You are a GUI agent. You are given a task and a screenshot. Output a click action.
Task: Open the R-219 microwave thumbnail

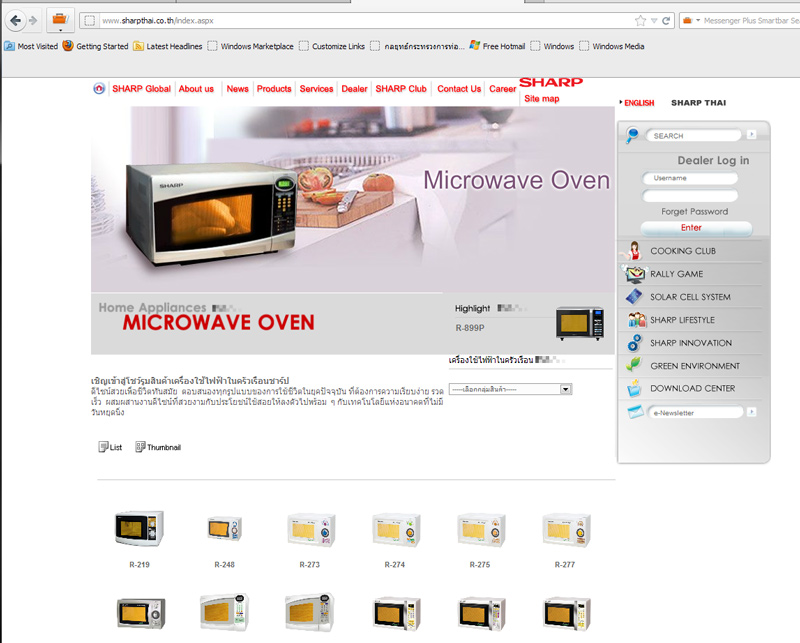[x=139, y=529]
